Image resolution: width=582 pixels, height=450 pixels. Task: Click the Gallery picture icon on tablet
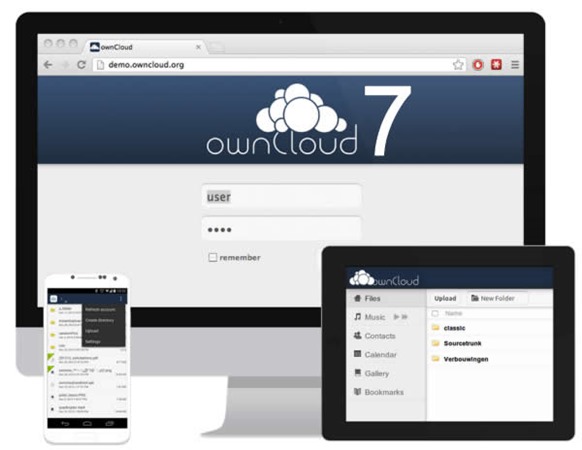[358, 372]
